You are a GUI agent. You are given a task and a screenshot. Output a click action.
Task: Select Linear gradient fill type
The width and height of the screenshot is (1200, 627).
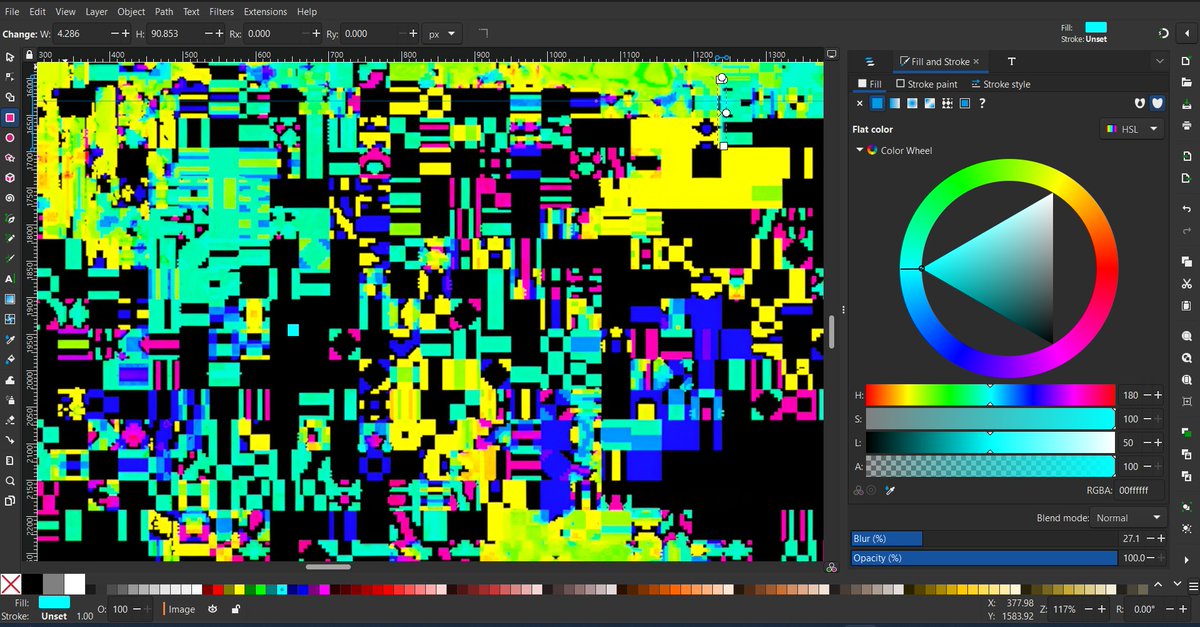pyautogui.click(x=895, y=103)
